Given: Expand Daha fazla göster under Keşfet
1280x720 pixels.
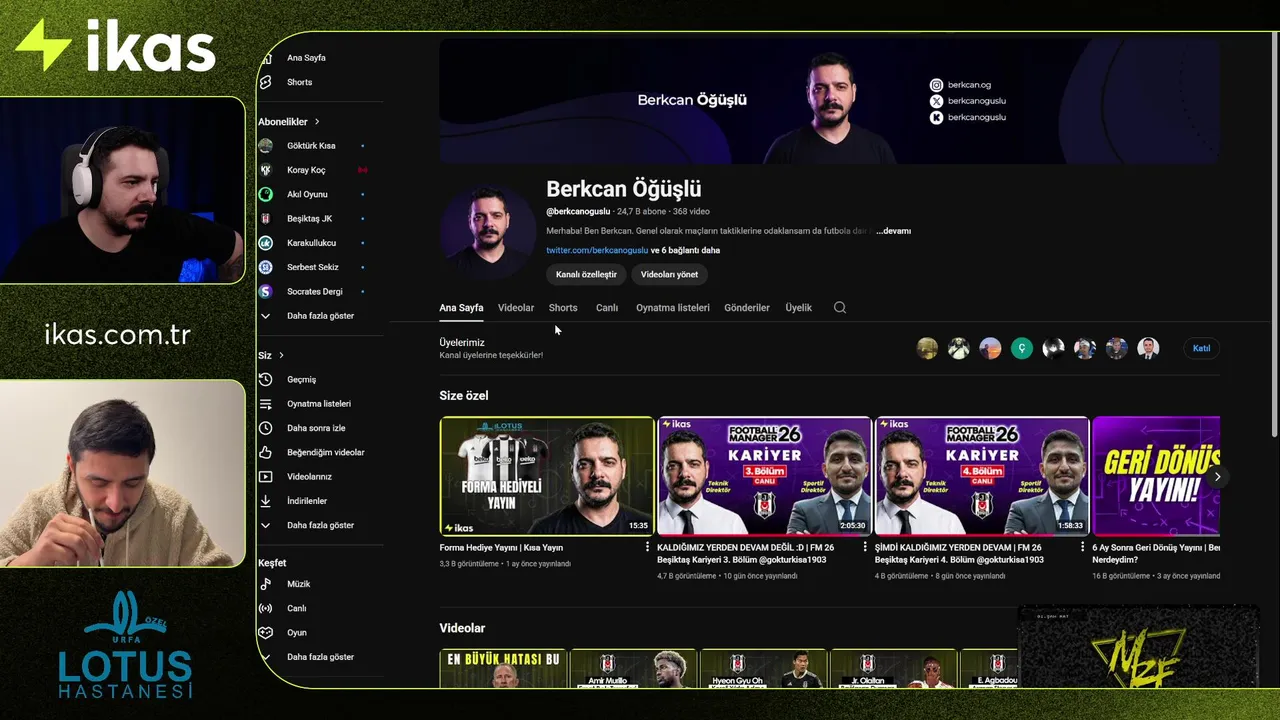Looking at the screenshot, I should coord(320,657).
